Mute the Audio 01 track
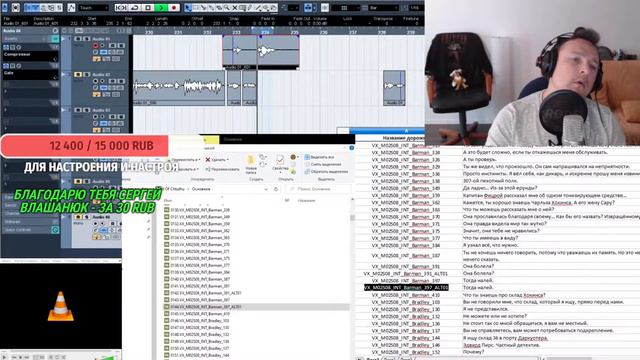 [x=78, y=39]
